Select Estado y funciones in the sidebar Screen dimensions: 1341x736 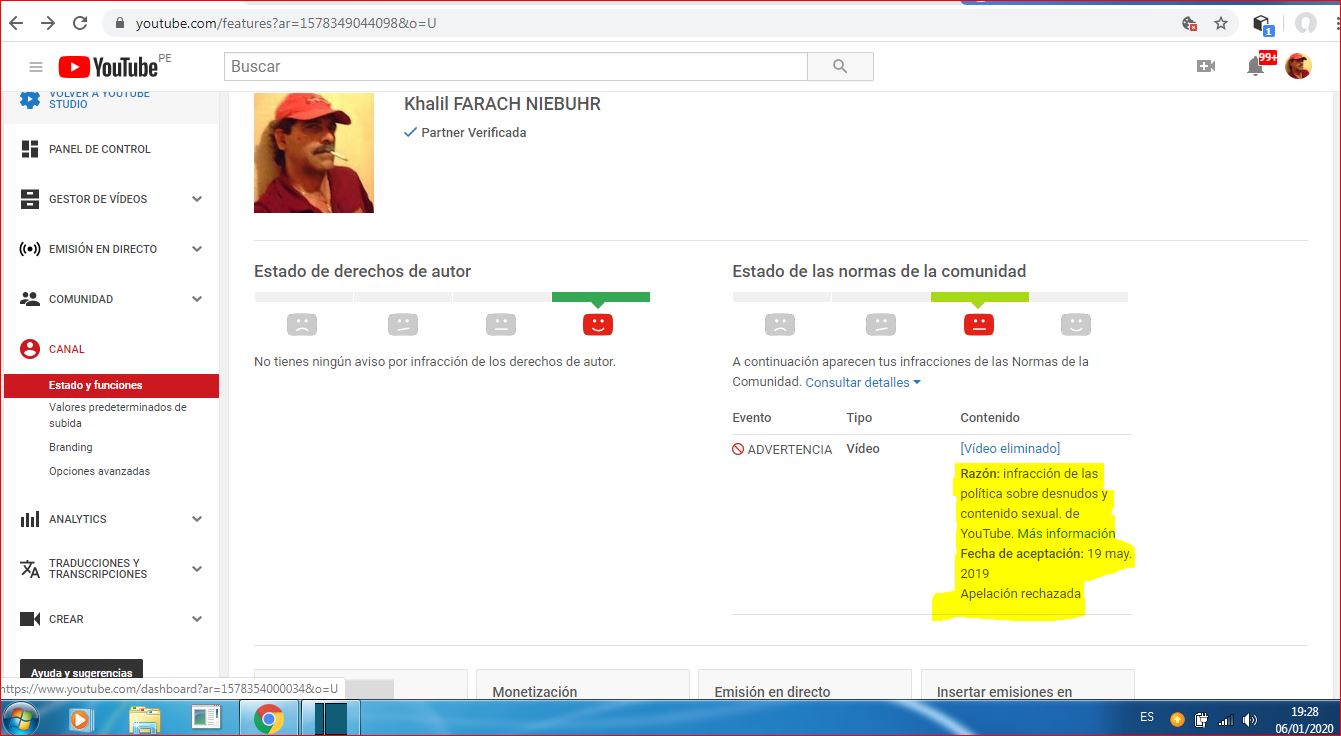(111, 385)
